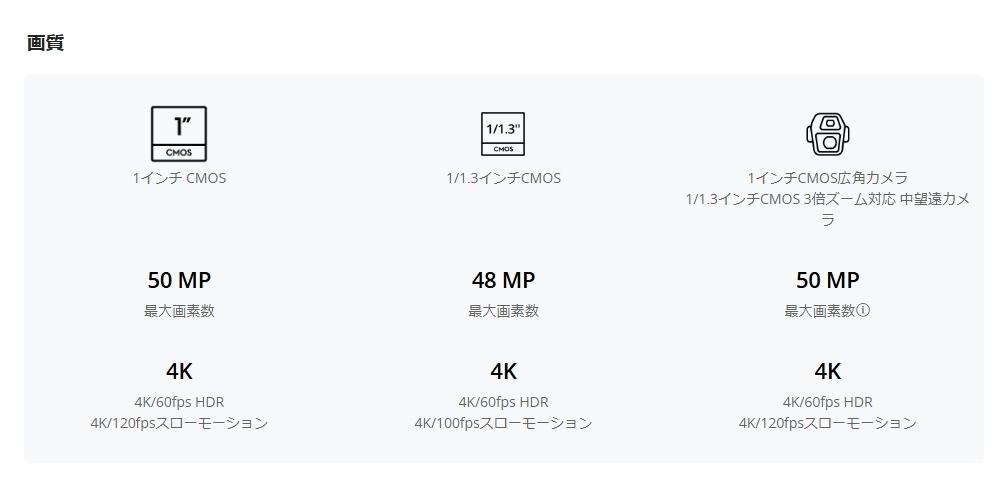Viewport: 1003px width, 479px height.
Task: Click the 4K heading in the middle column
Action: click(x=503, y=371)
